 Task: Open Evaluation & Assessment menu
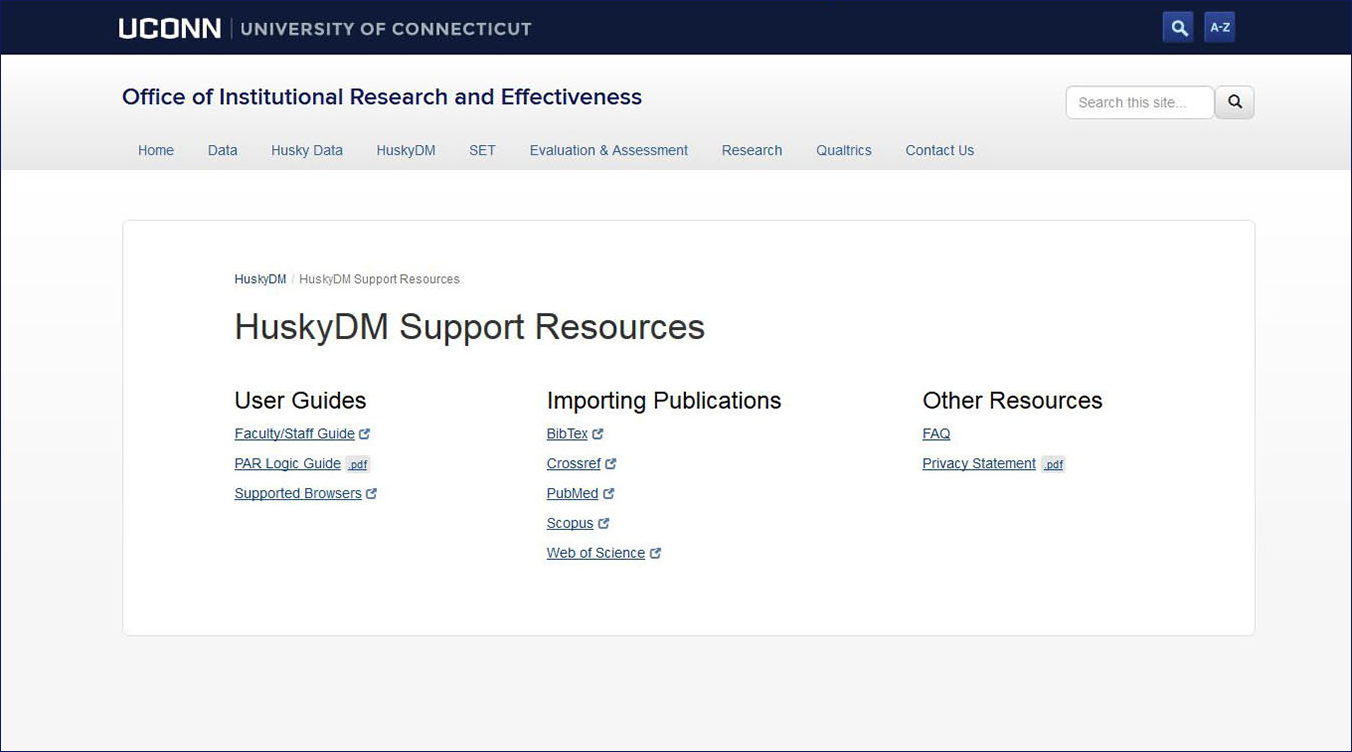[608, 150]
